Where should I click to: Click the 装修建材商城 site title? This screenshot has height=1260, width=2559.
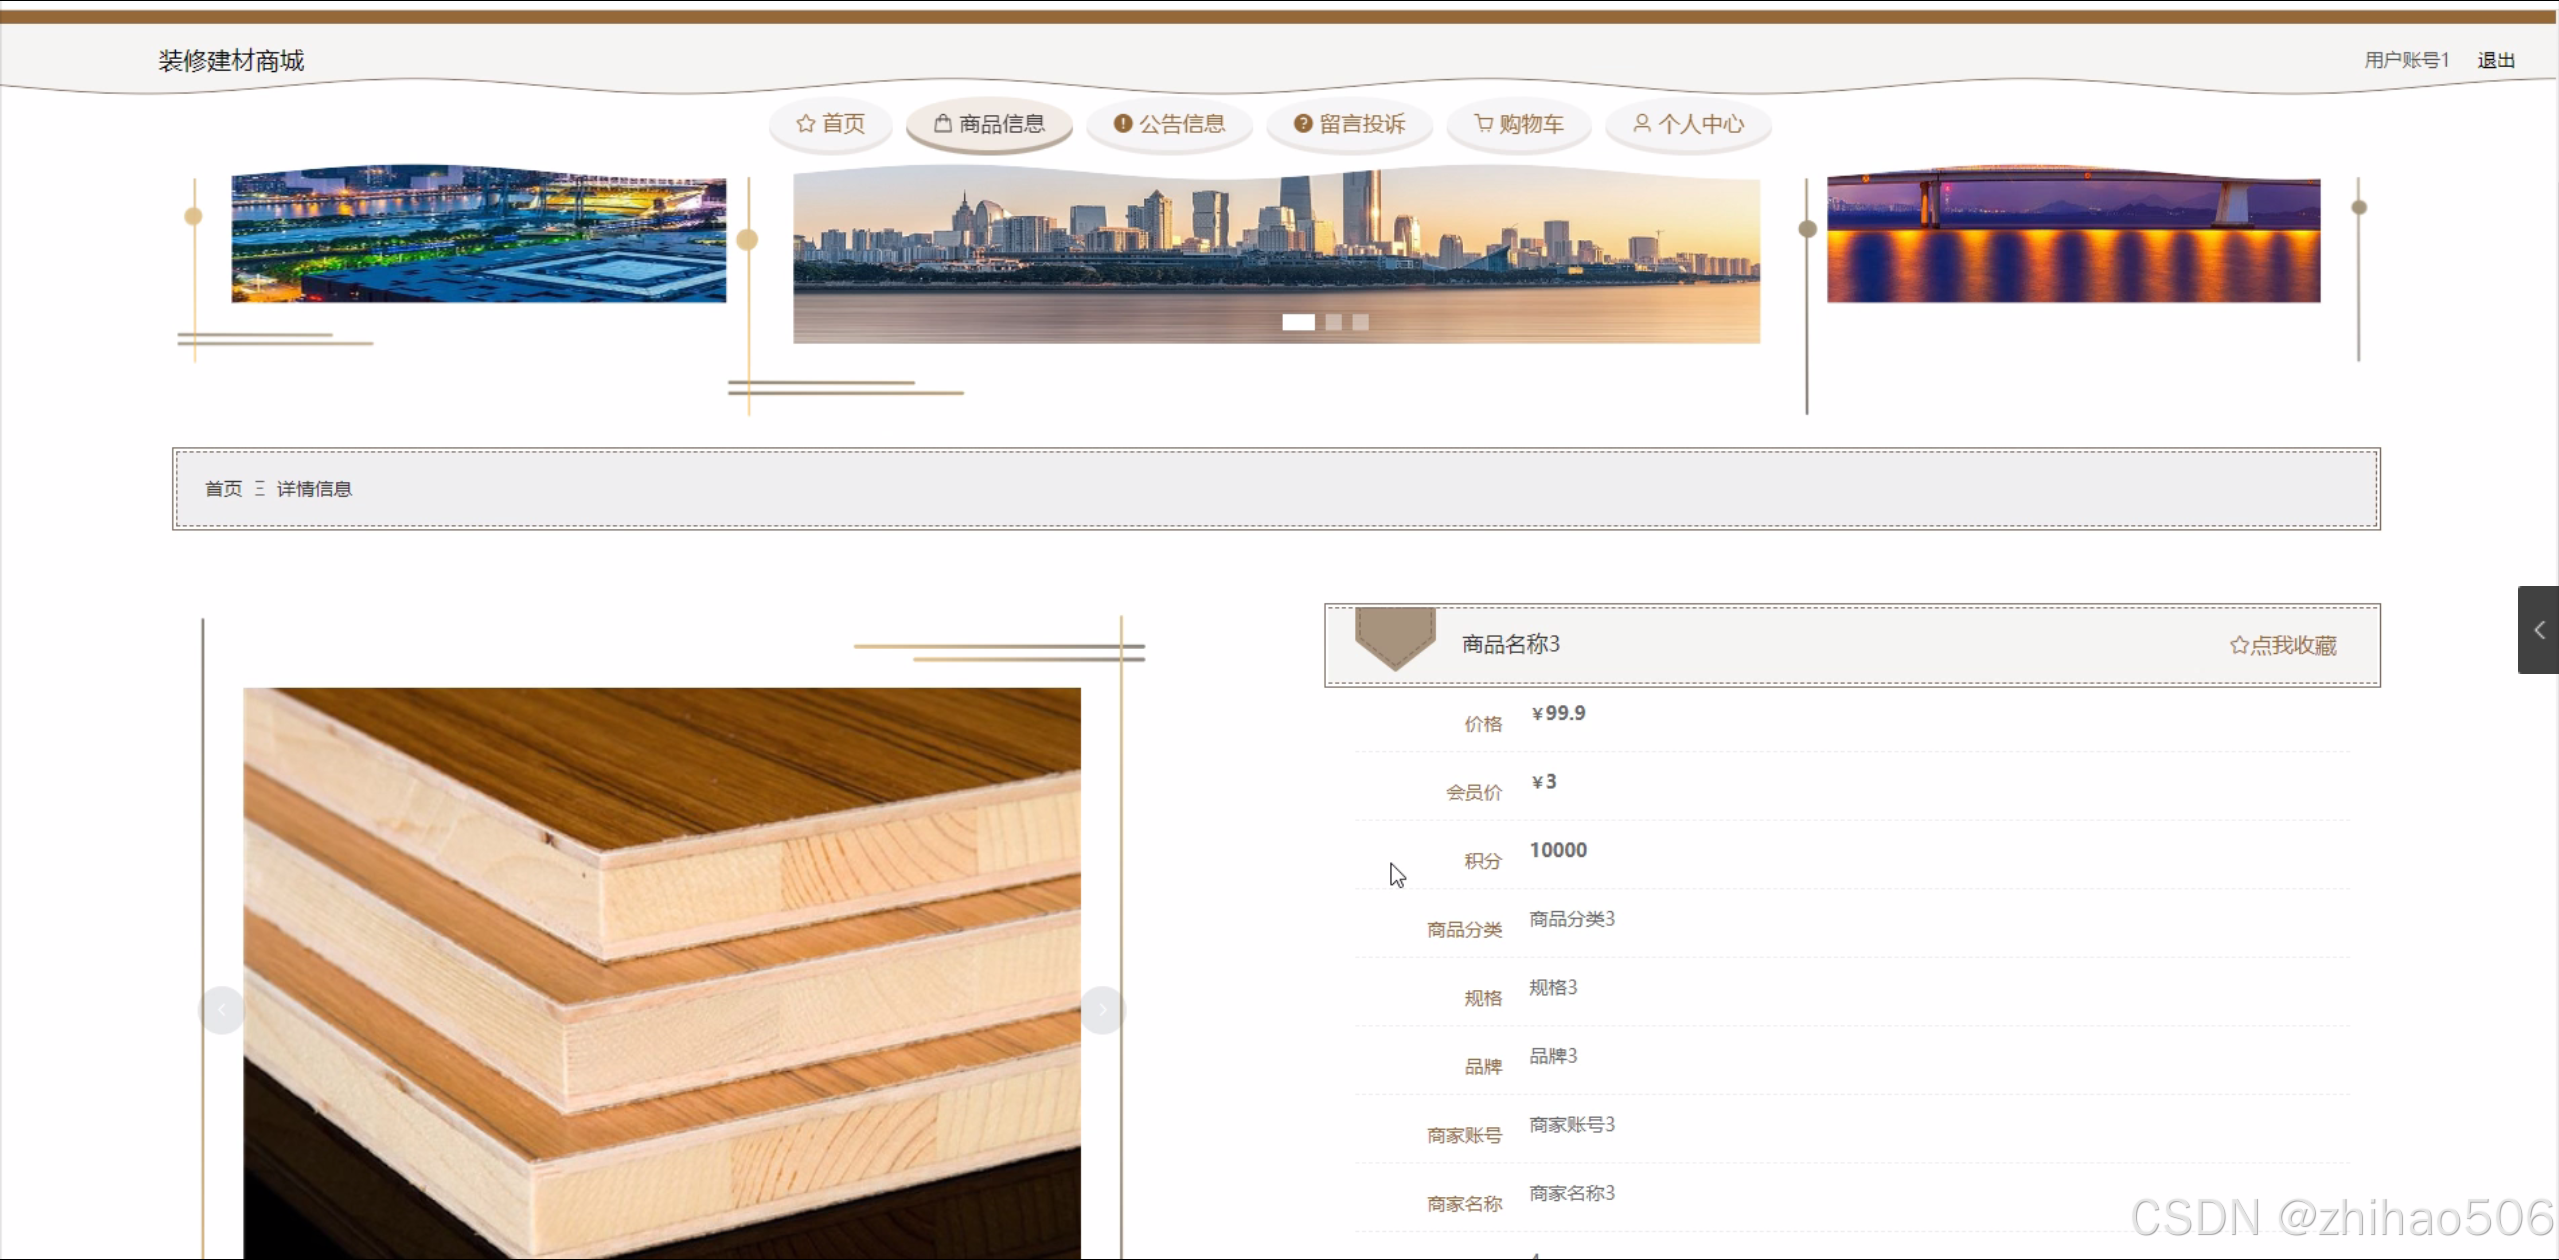tap(231, 61)
